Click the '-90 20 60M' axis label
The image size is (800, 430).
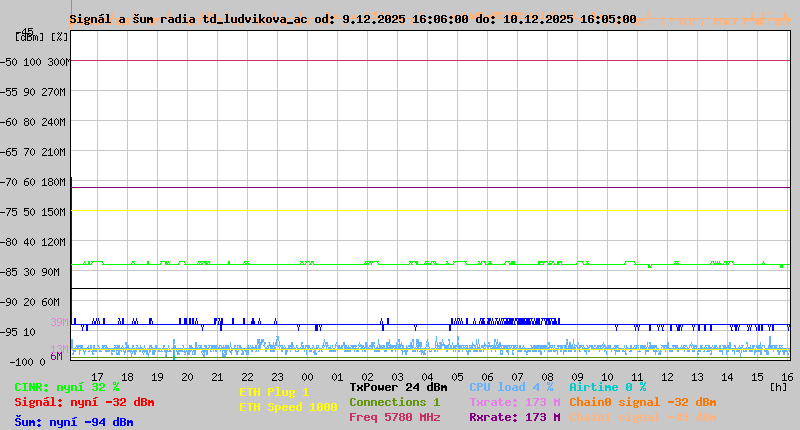coord(30,302)
